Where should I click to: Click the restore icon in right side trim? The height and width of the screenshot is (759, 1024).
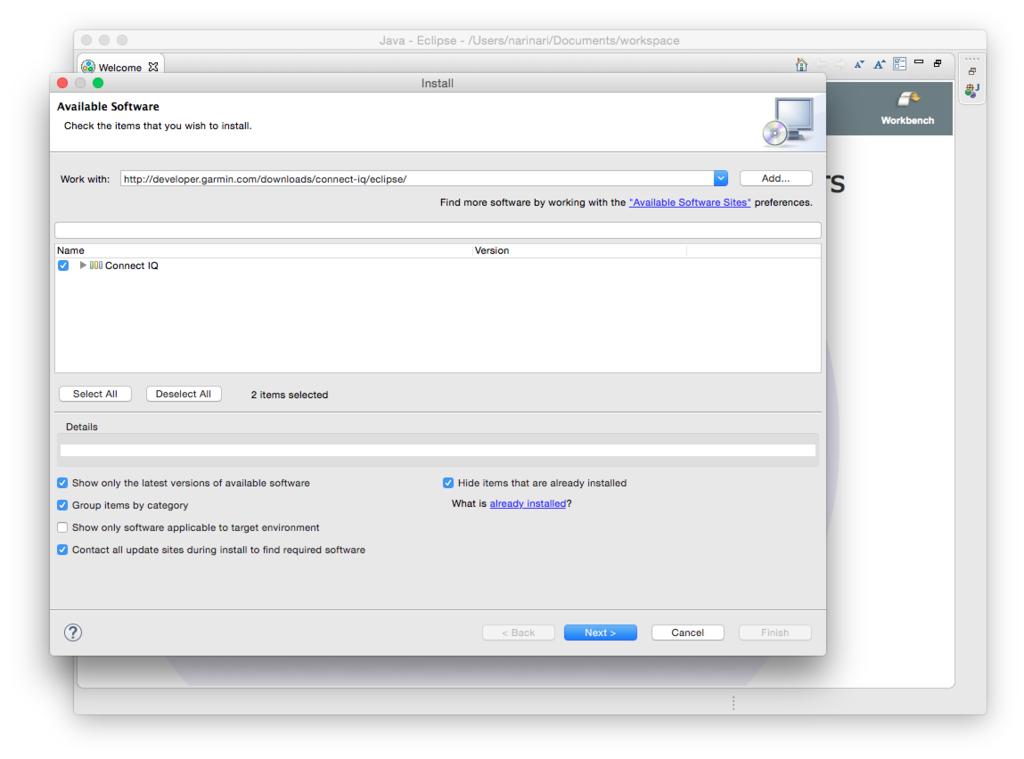972,71
